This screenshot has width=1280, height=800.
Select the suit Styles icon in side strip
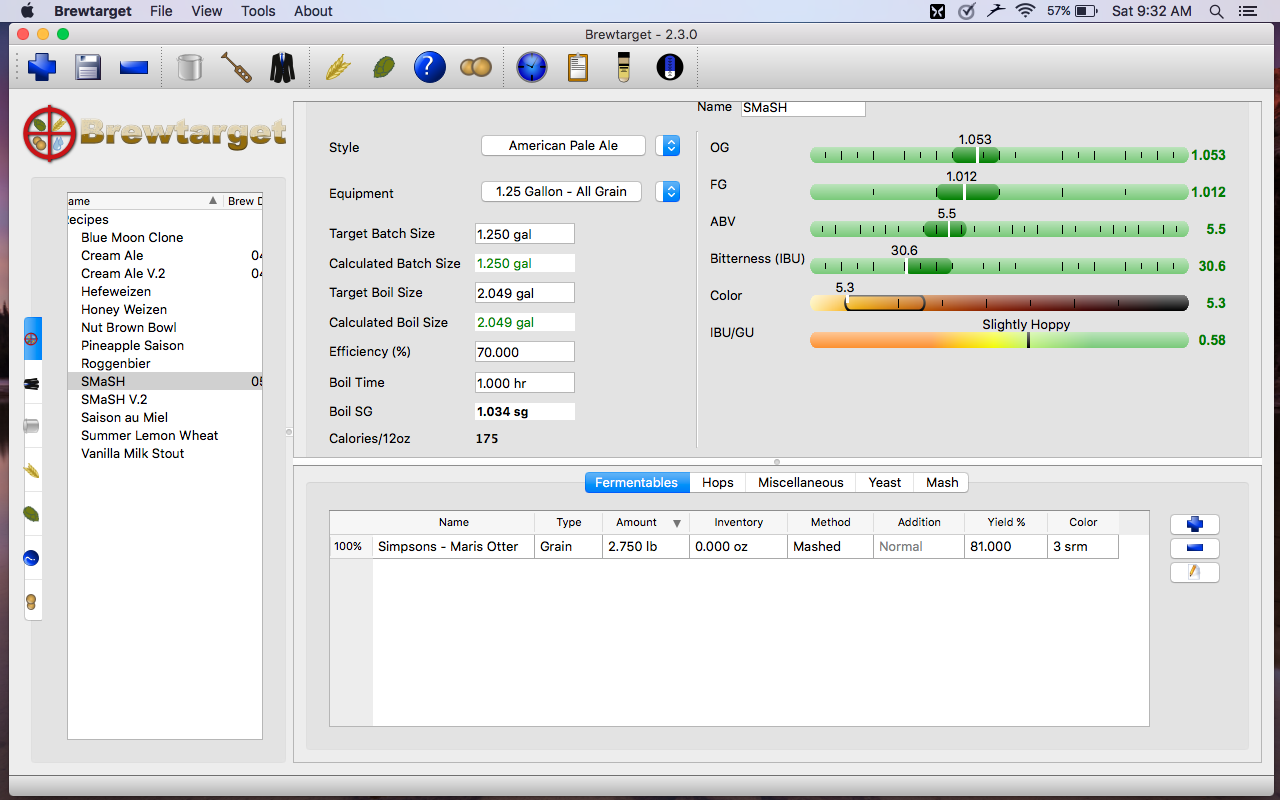pos(32,383)
